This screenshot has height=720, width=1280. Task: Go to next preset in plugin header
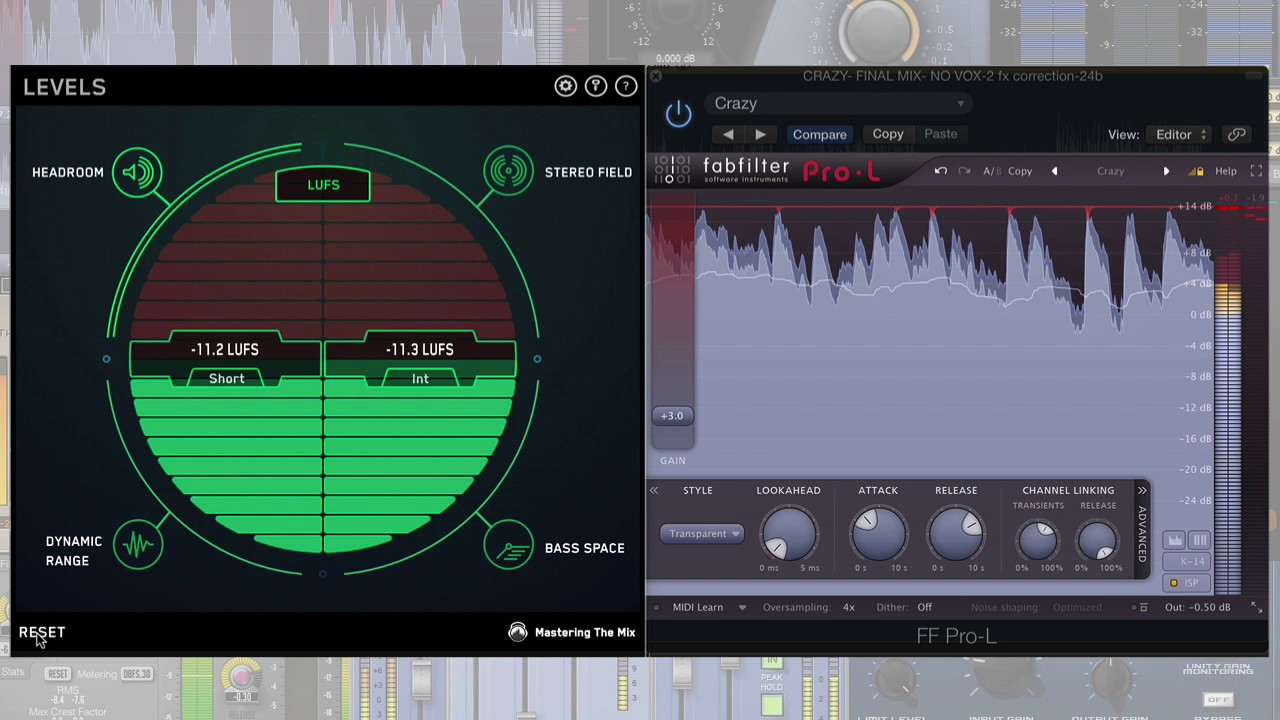tap(761, 134)
